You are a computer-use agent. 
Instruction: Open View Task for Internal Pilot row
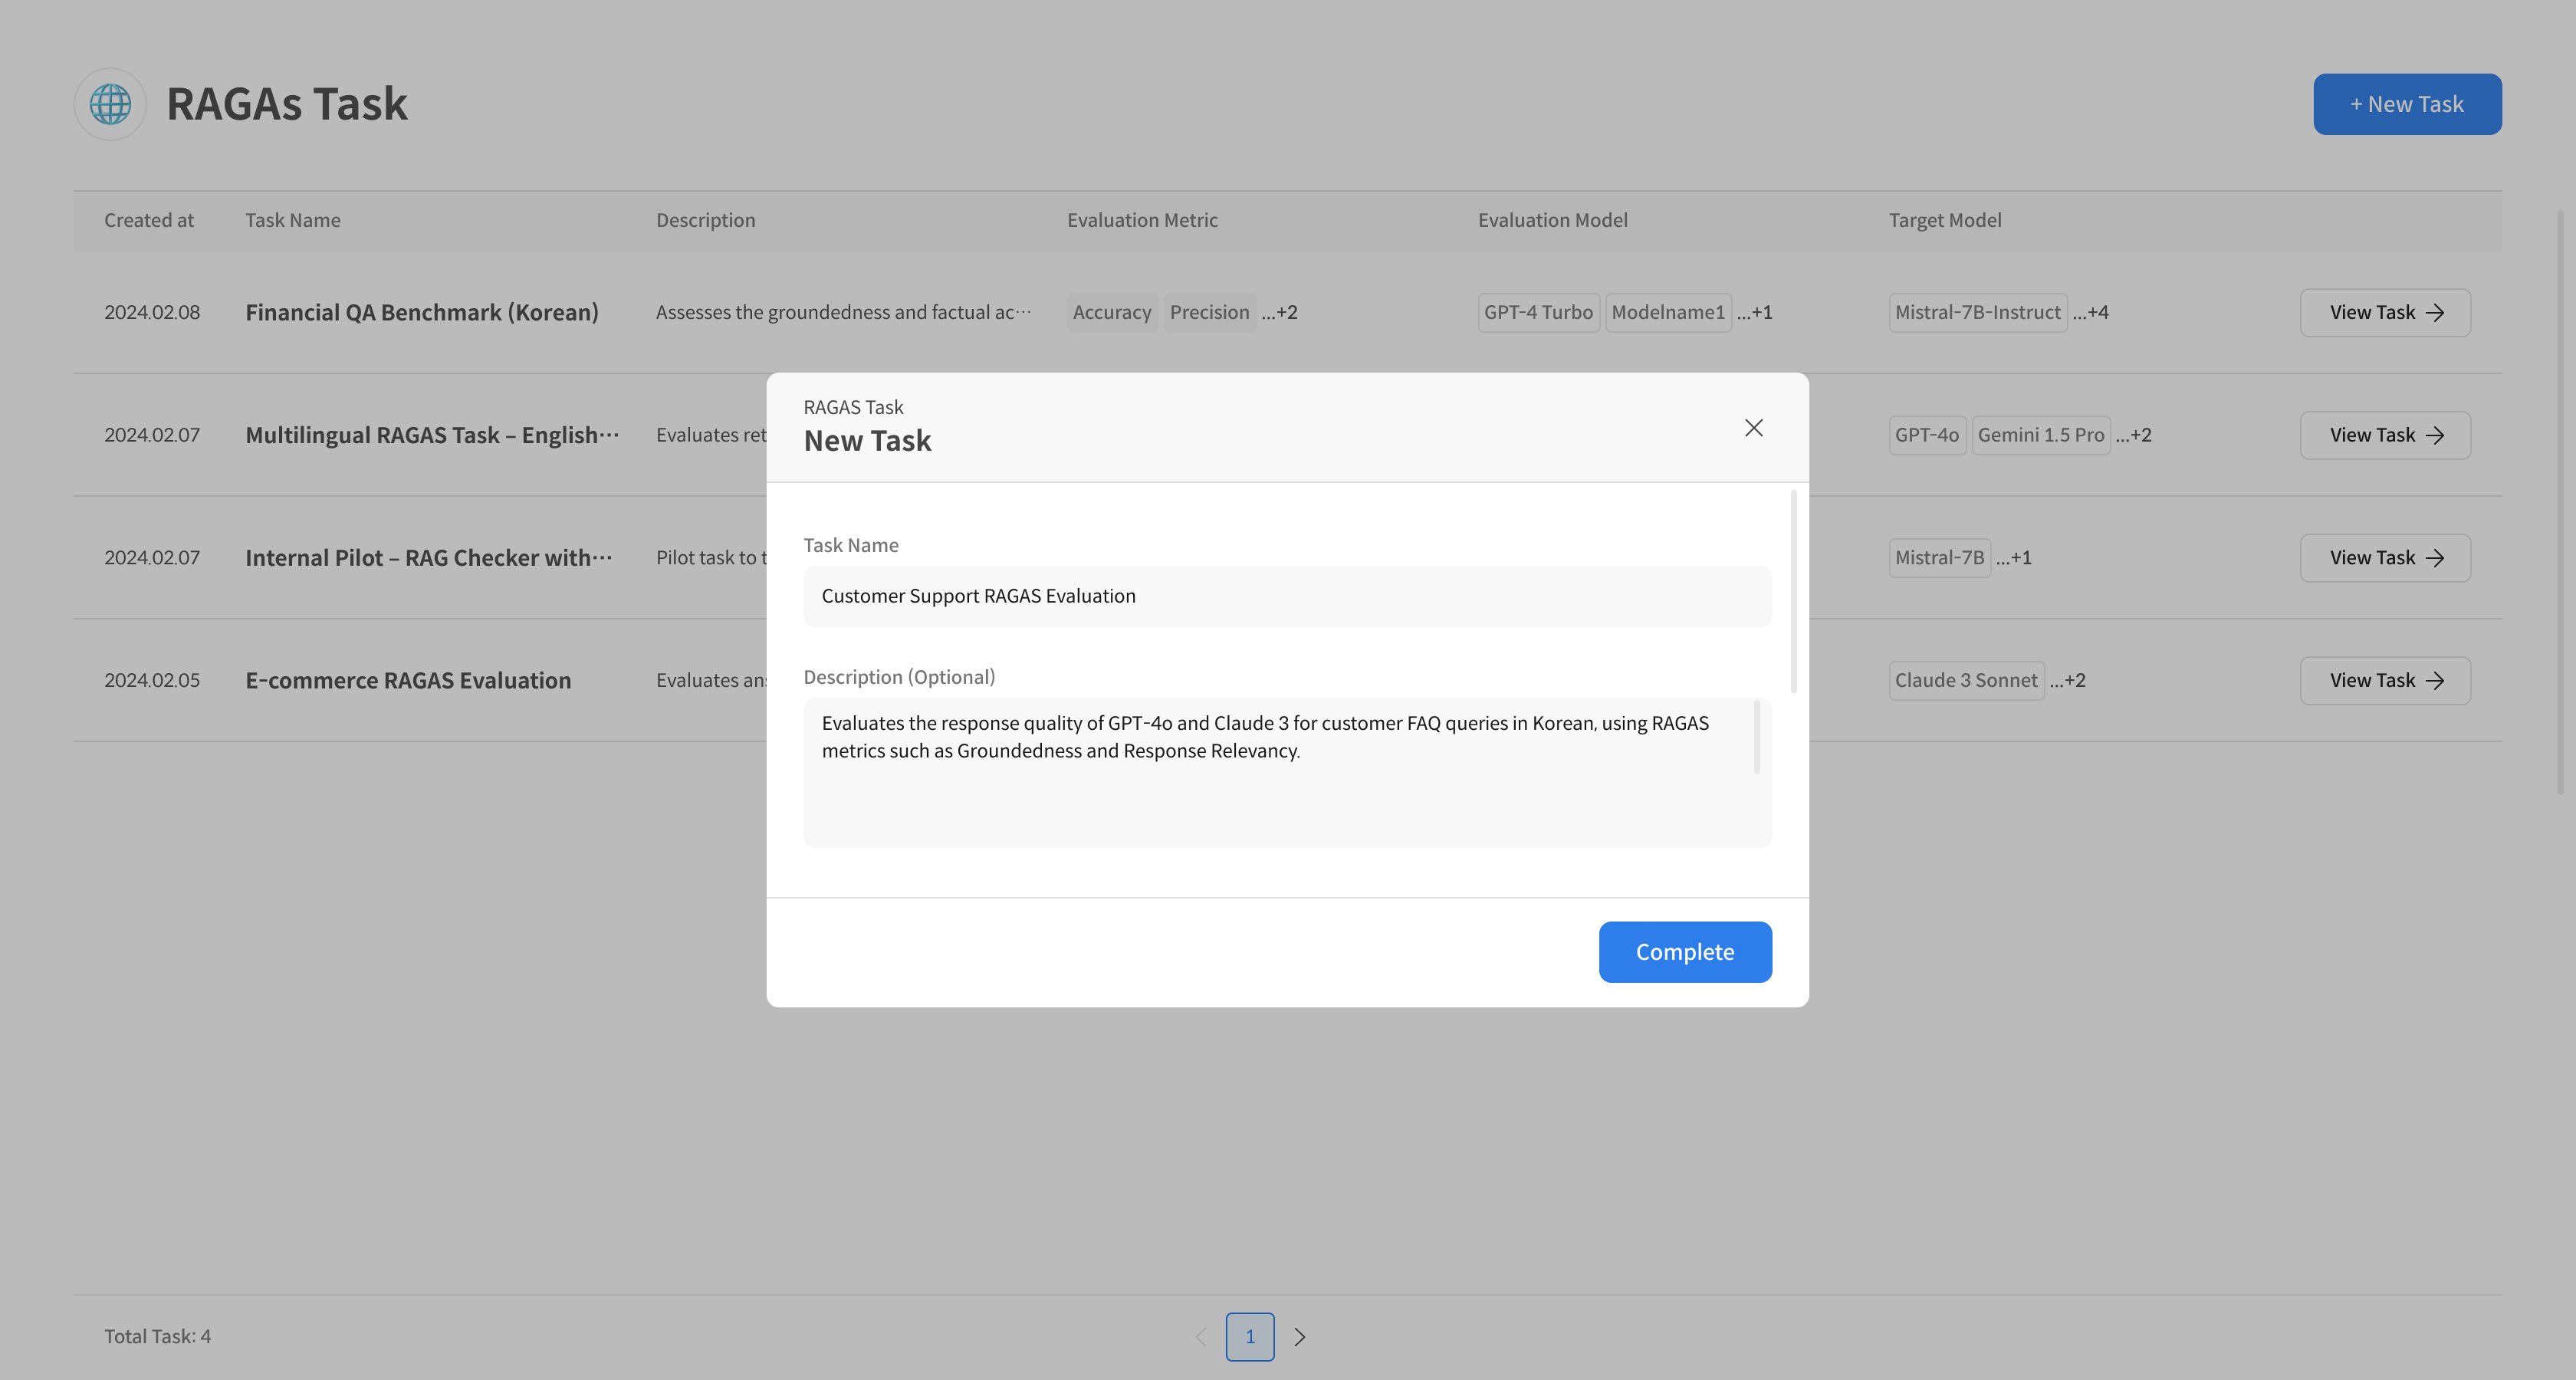pyautogui.click(x=2384, y=558)
